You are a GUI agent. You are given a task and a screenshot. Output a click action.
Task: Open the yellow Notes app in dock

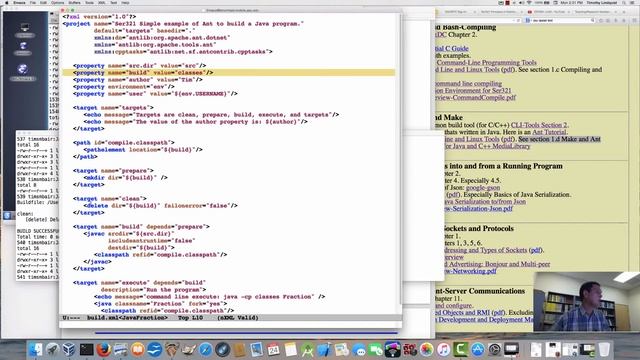[x=291, y=350]
